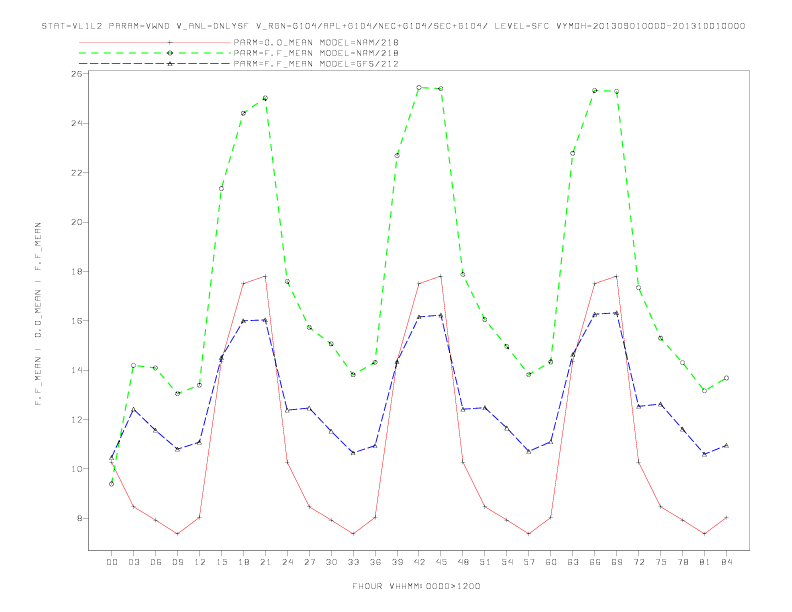Click y-axis tick value 12
The width and height of the screenshot is (792, 612).
pyautogui.click(x=77, y=420)
